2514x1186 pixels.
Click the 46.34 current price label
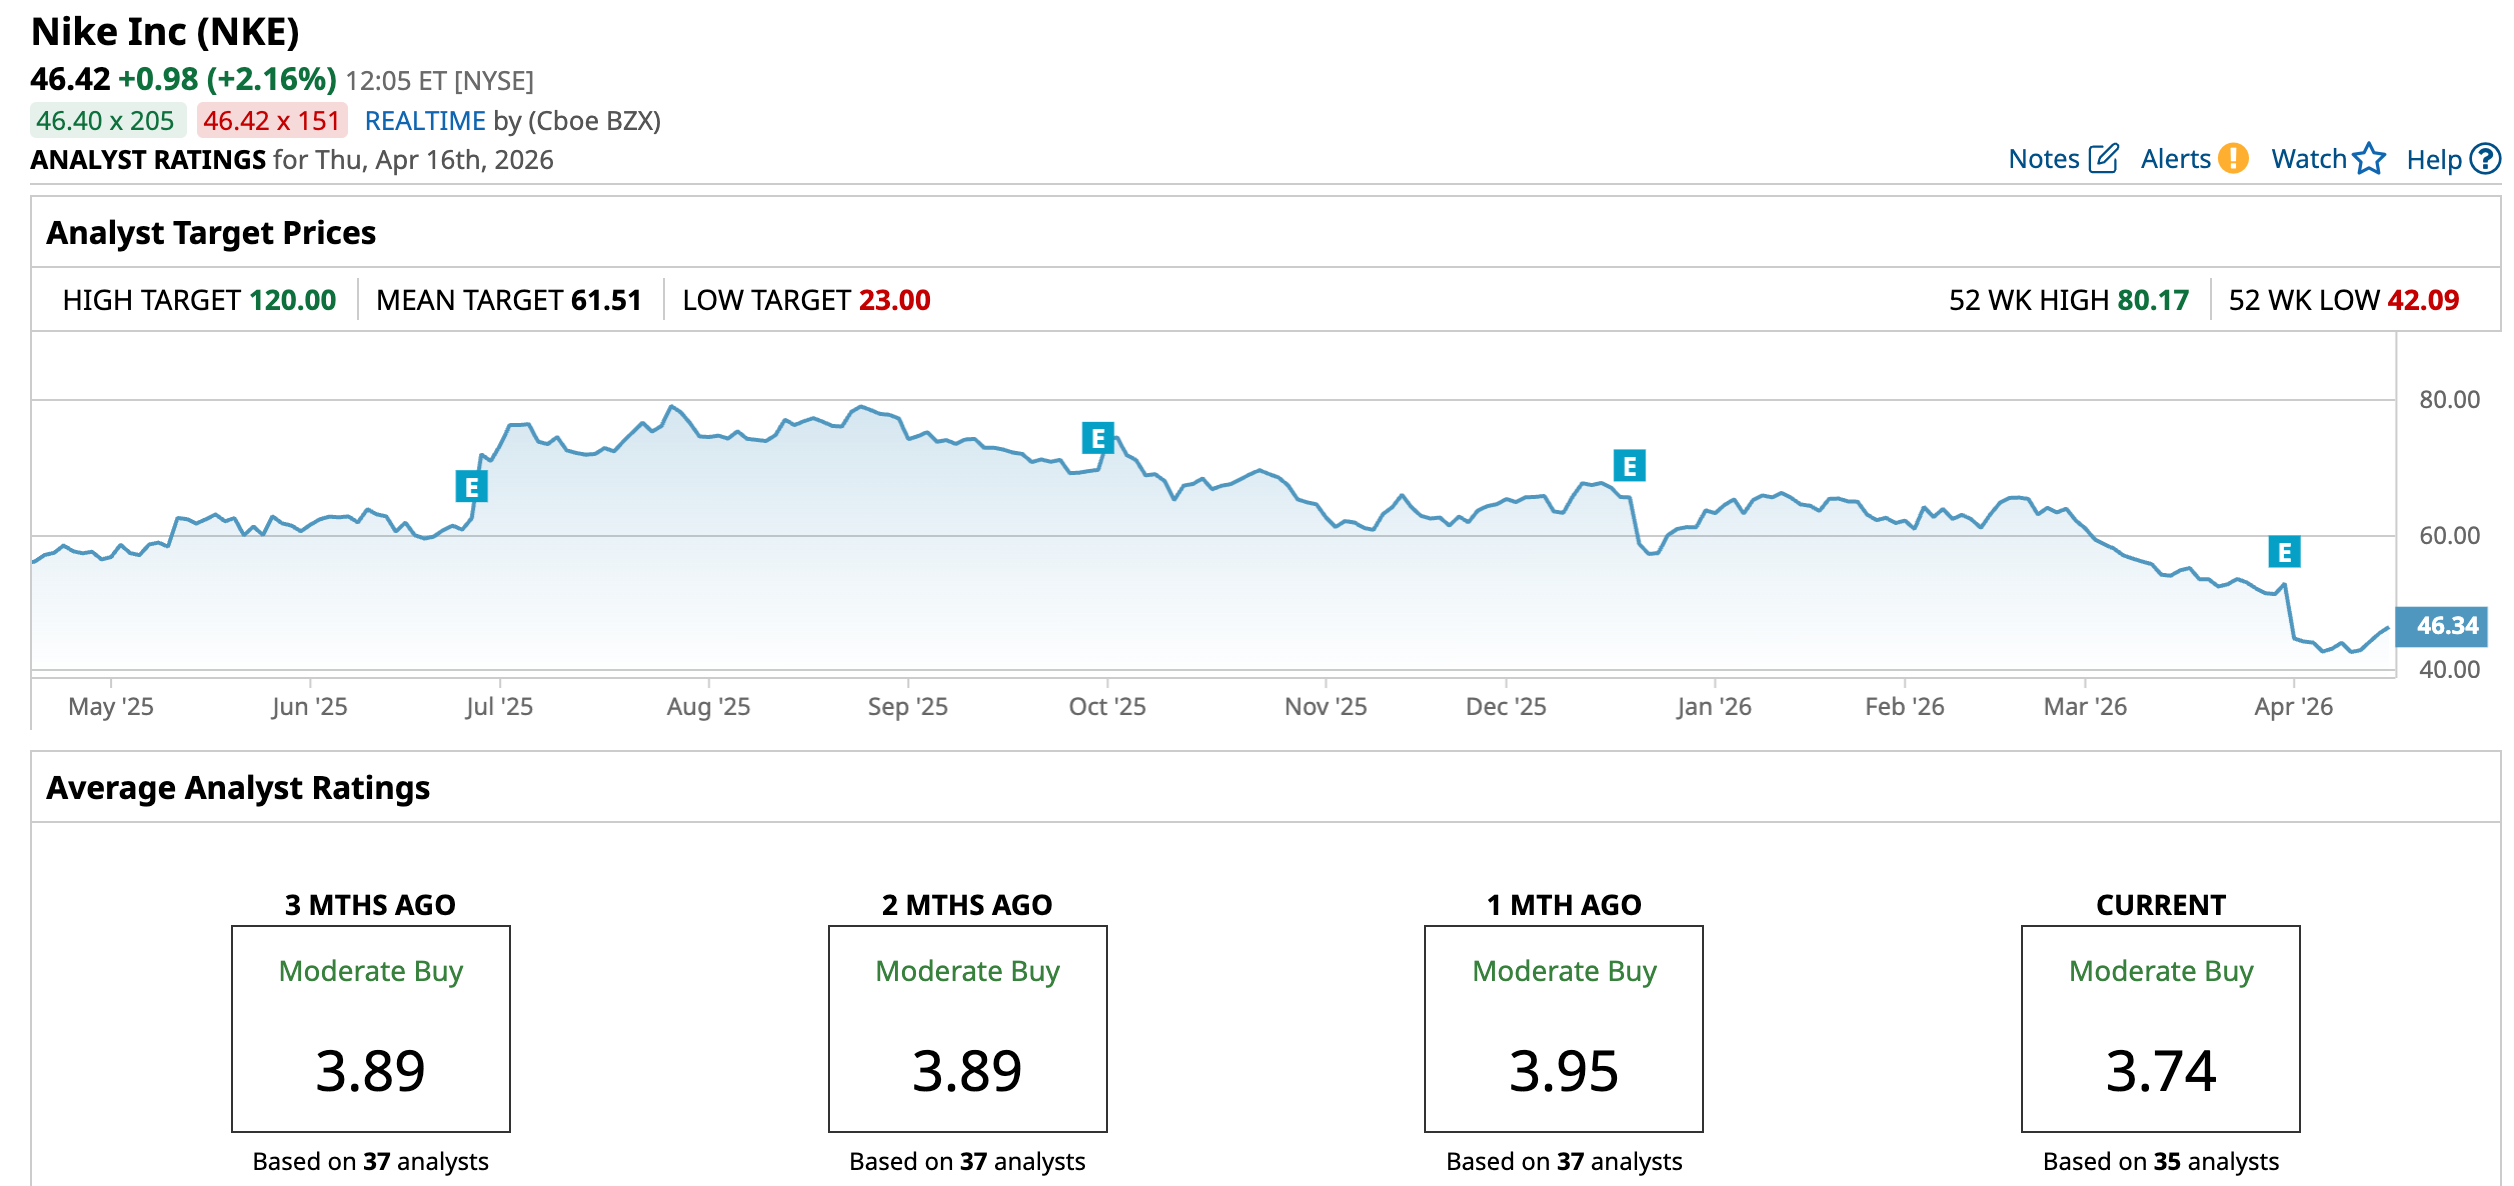(x=2446, y=626)
